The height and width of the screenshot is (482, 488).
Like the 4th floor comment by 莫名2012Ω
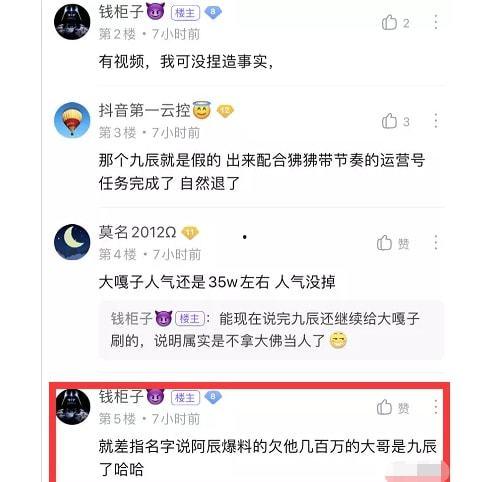[x=393, y=243]
